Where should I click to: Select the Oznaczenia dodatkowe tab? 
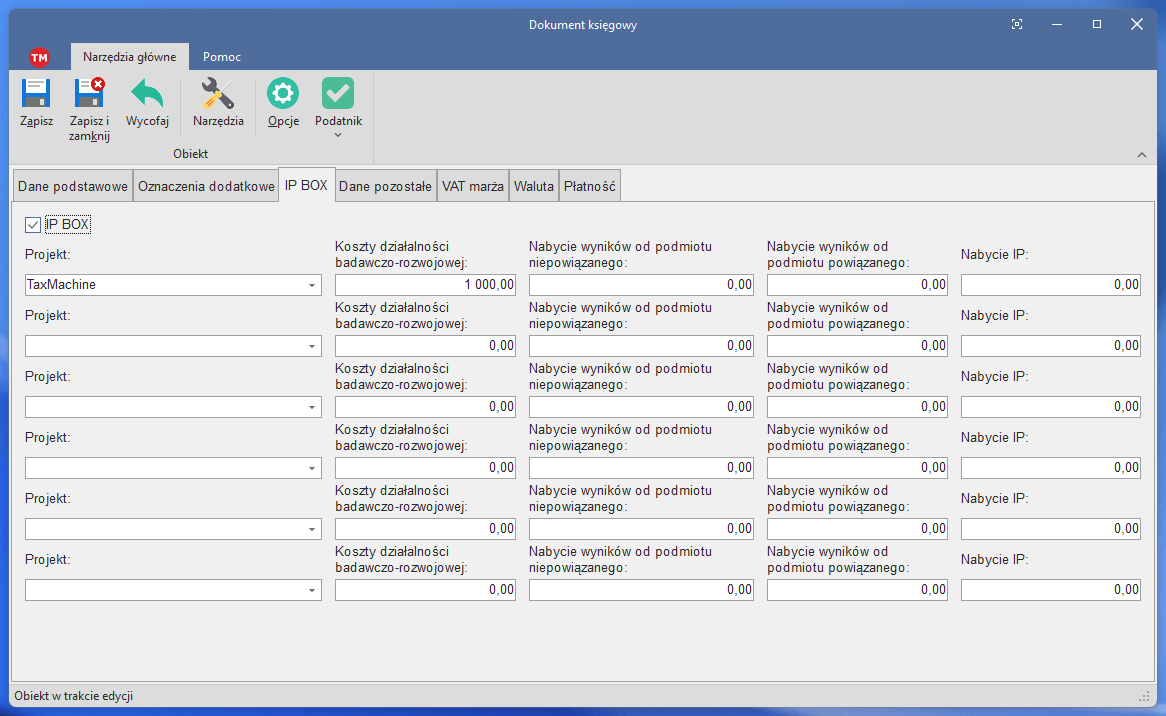(206, 186)
